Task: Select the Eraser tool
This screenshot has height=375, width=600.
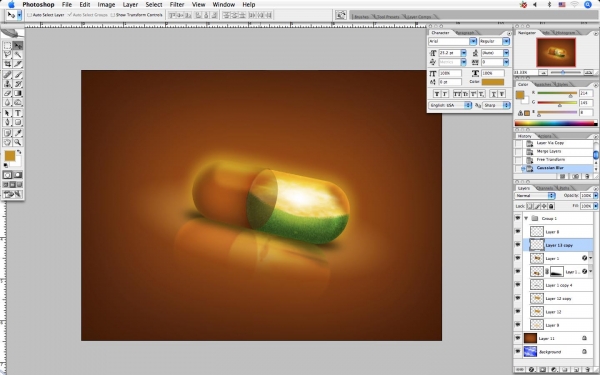Action: 7,93
